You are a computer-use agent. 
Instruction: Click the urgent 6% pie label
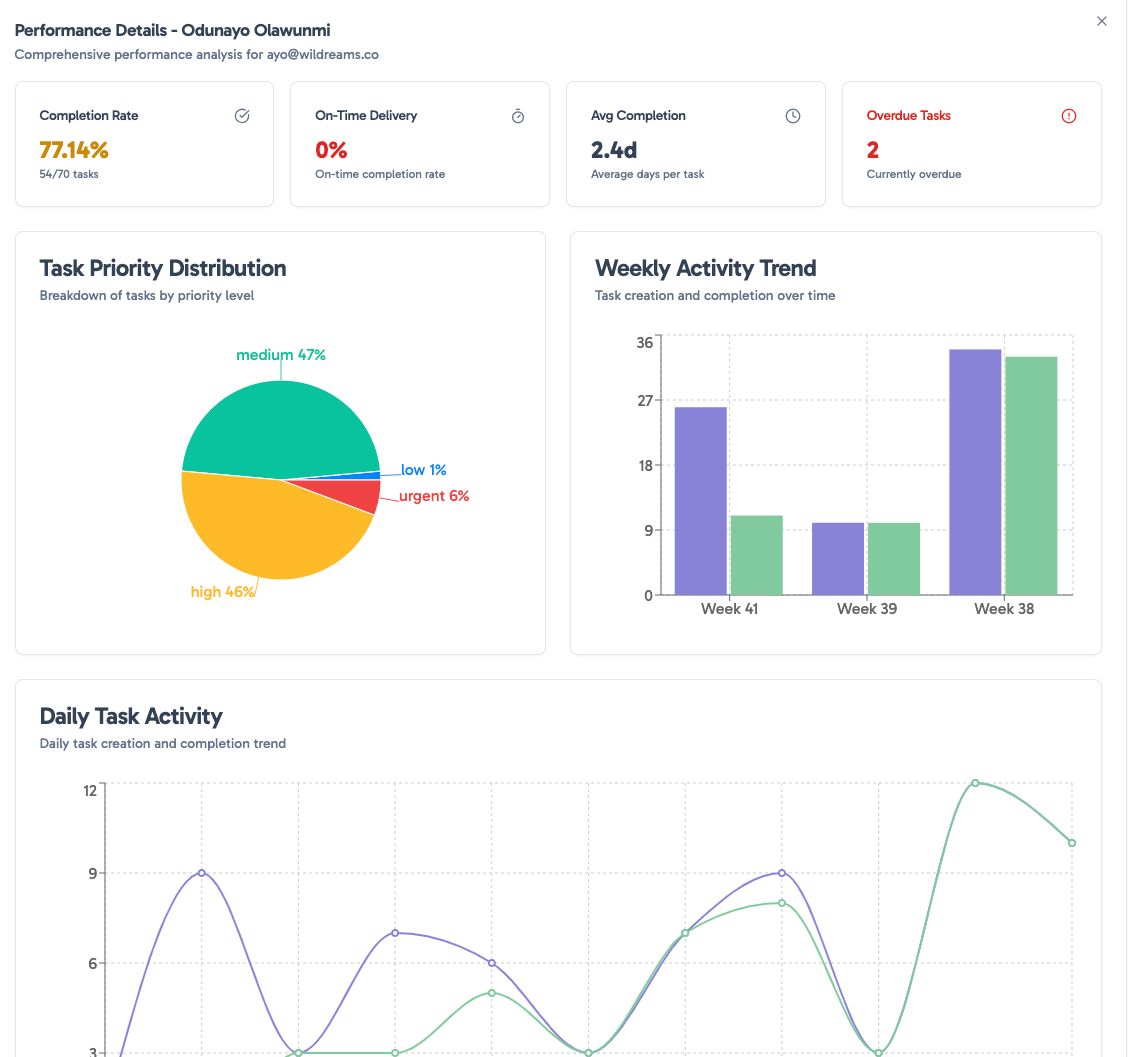point(434,496)
